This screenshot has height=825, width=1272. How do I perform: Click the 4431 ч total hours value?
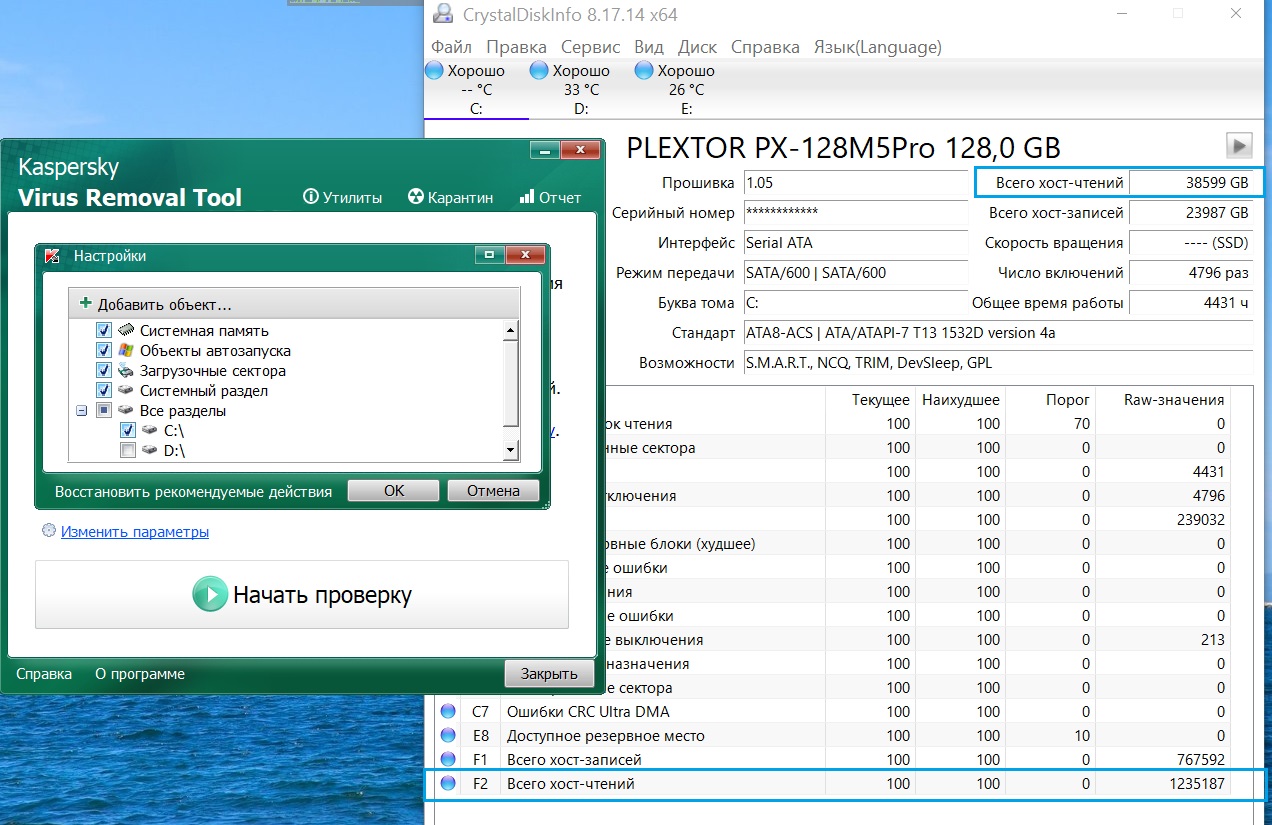coord(1192,303)
